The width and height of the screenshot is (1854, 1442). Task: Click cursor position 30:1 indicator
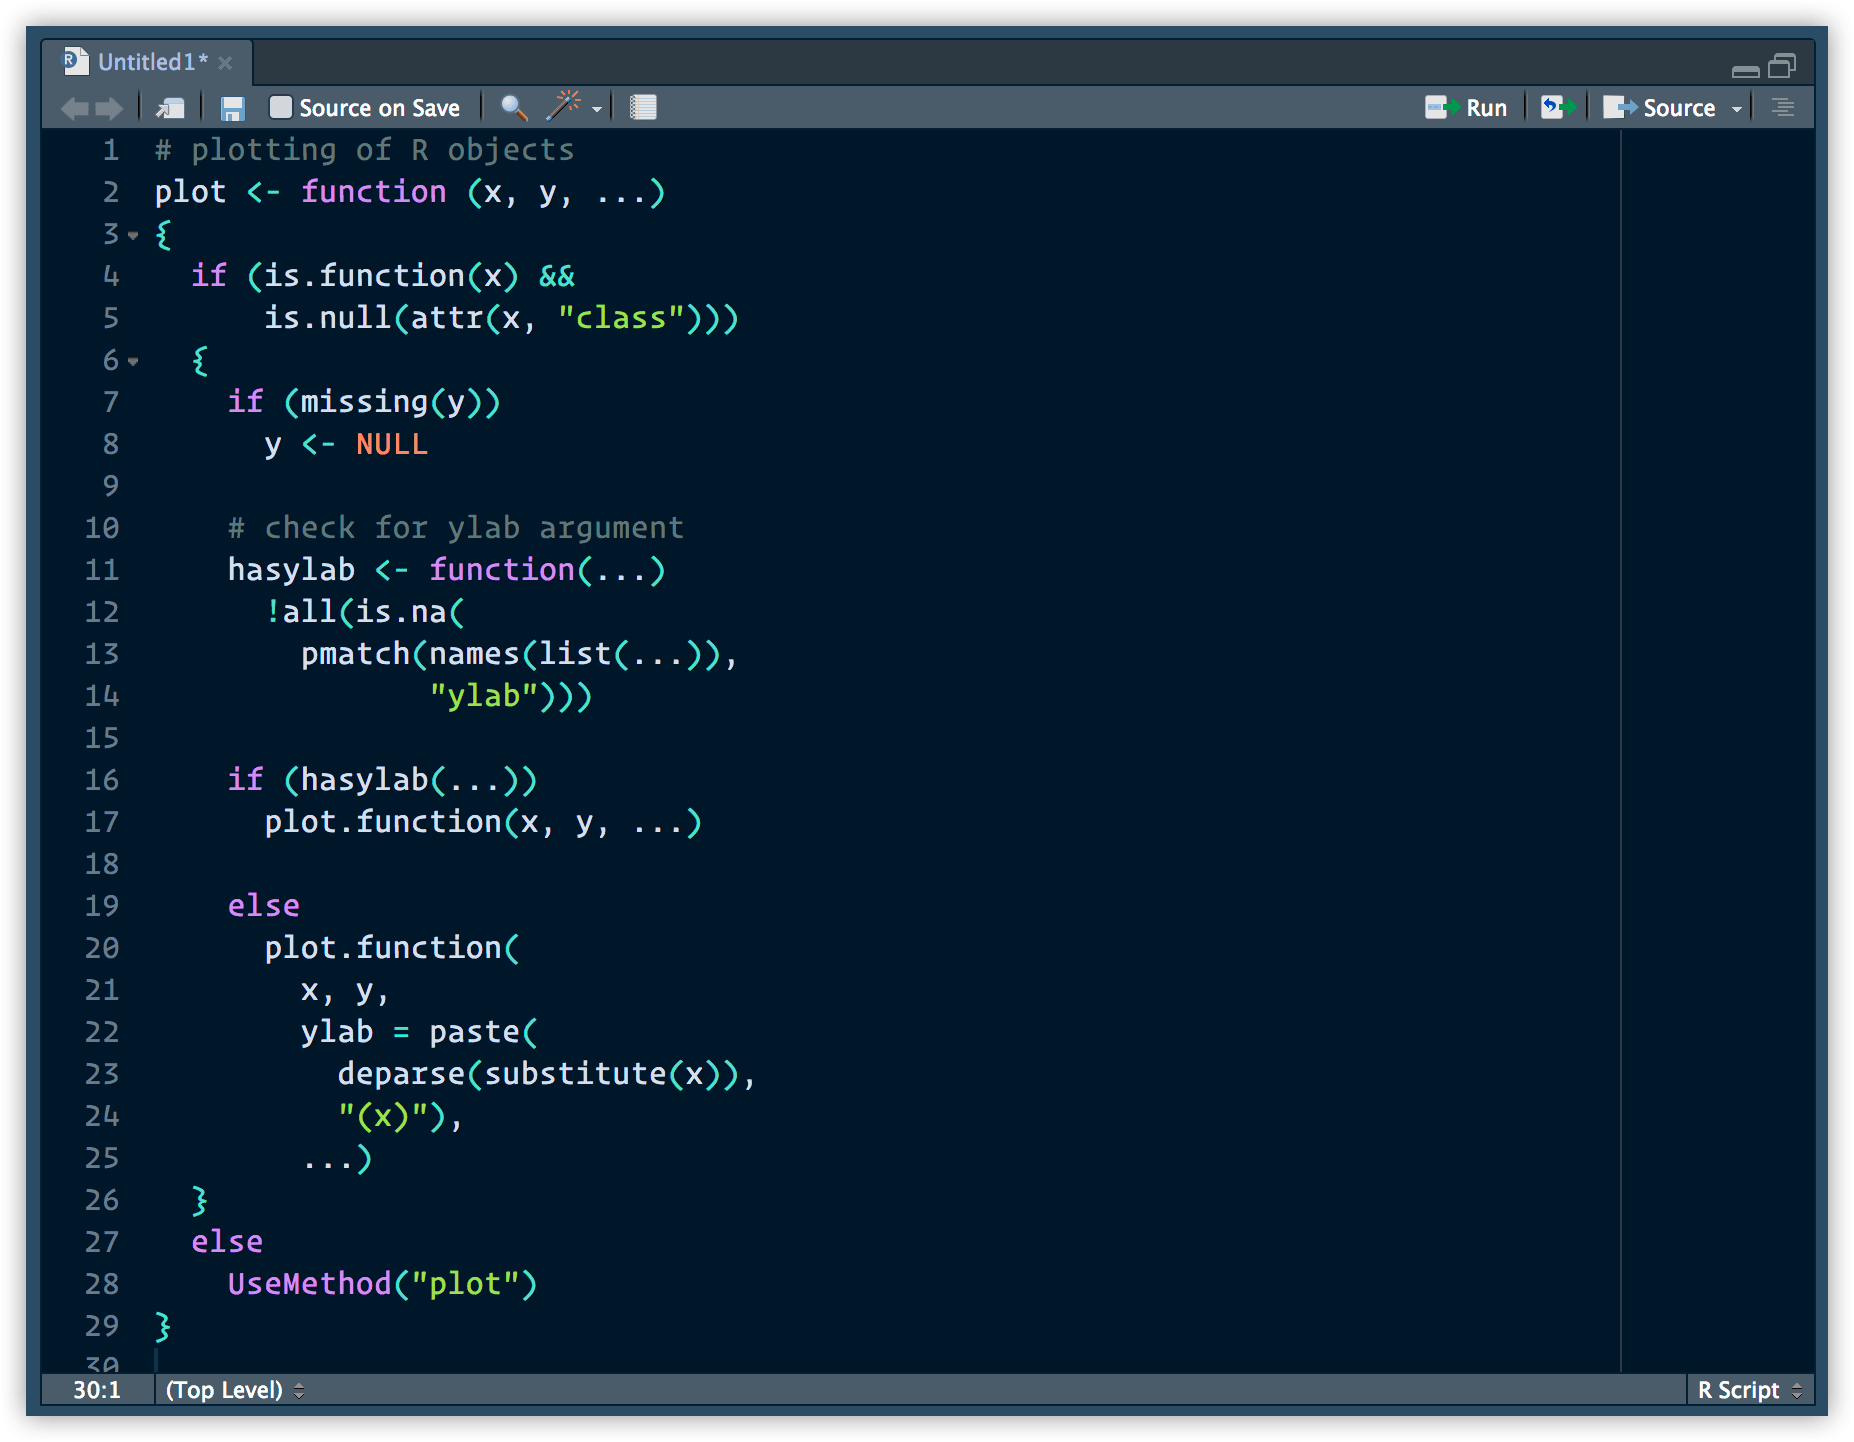click(x=97, y=1390)
